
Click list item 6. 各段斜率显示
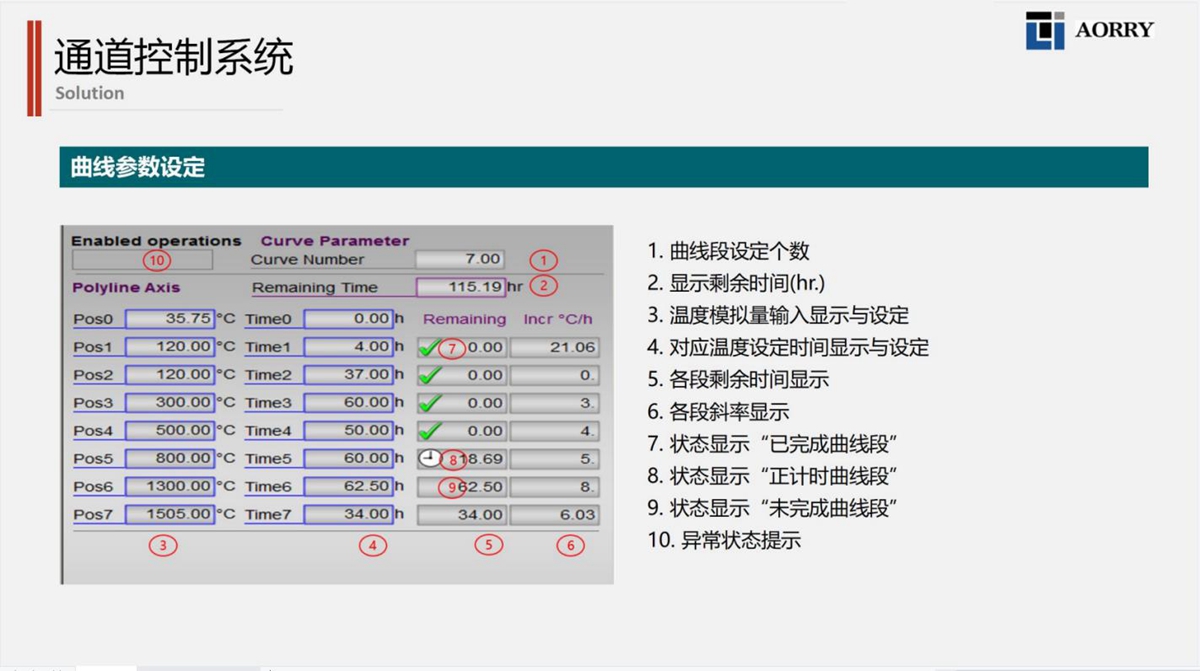click(718, 412)
